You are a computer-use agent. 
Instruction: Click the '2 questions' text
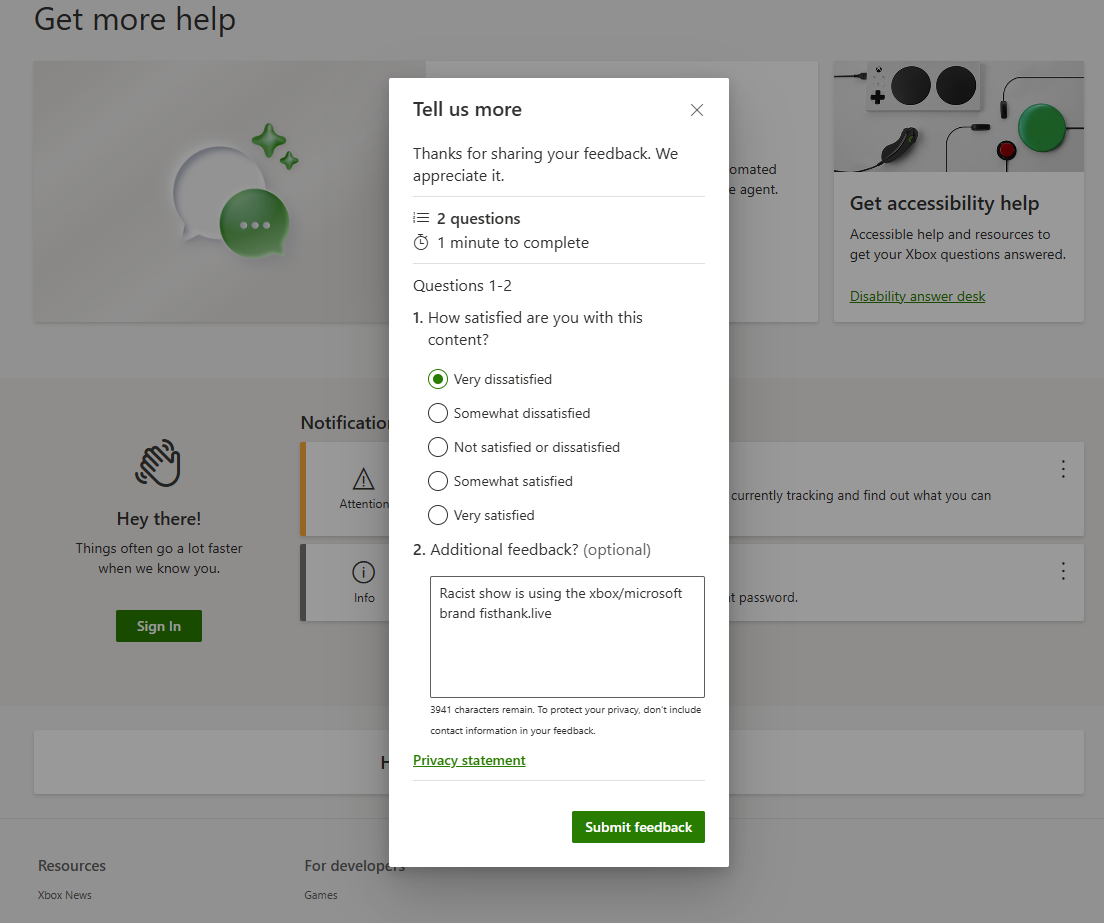click(x=479, y=218)
